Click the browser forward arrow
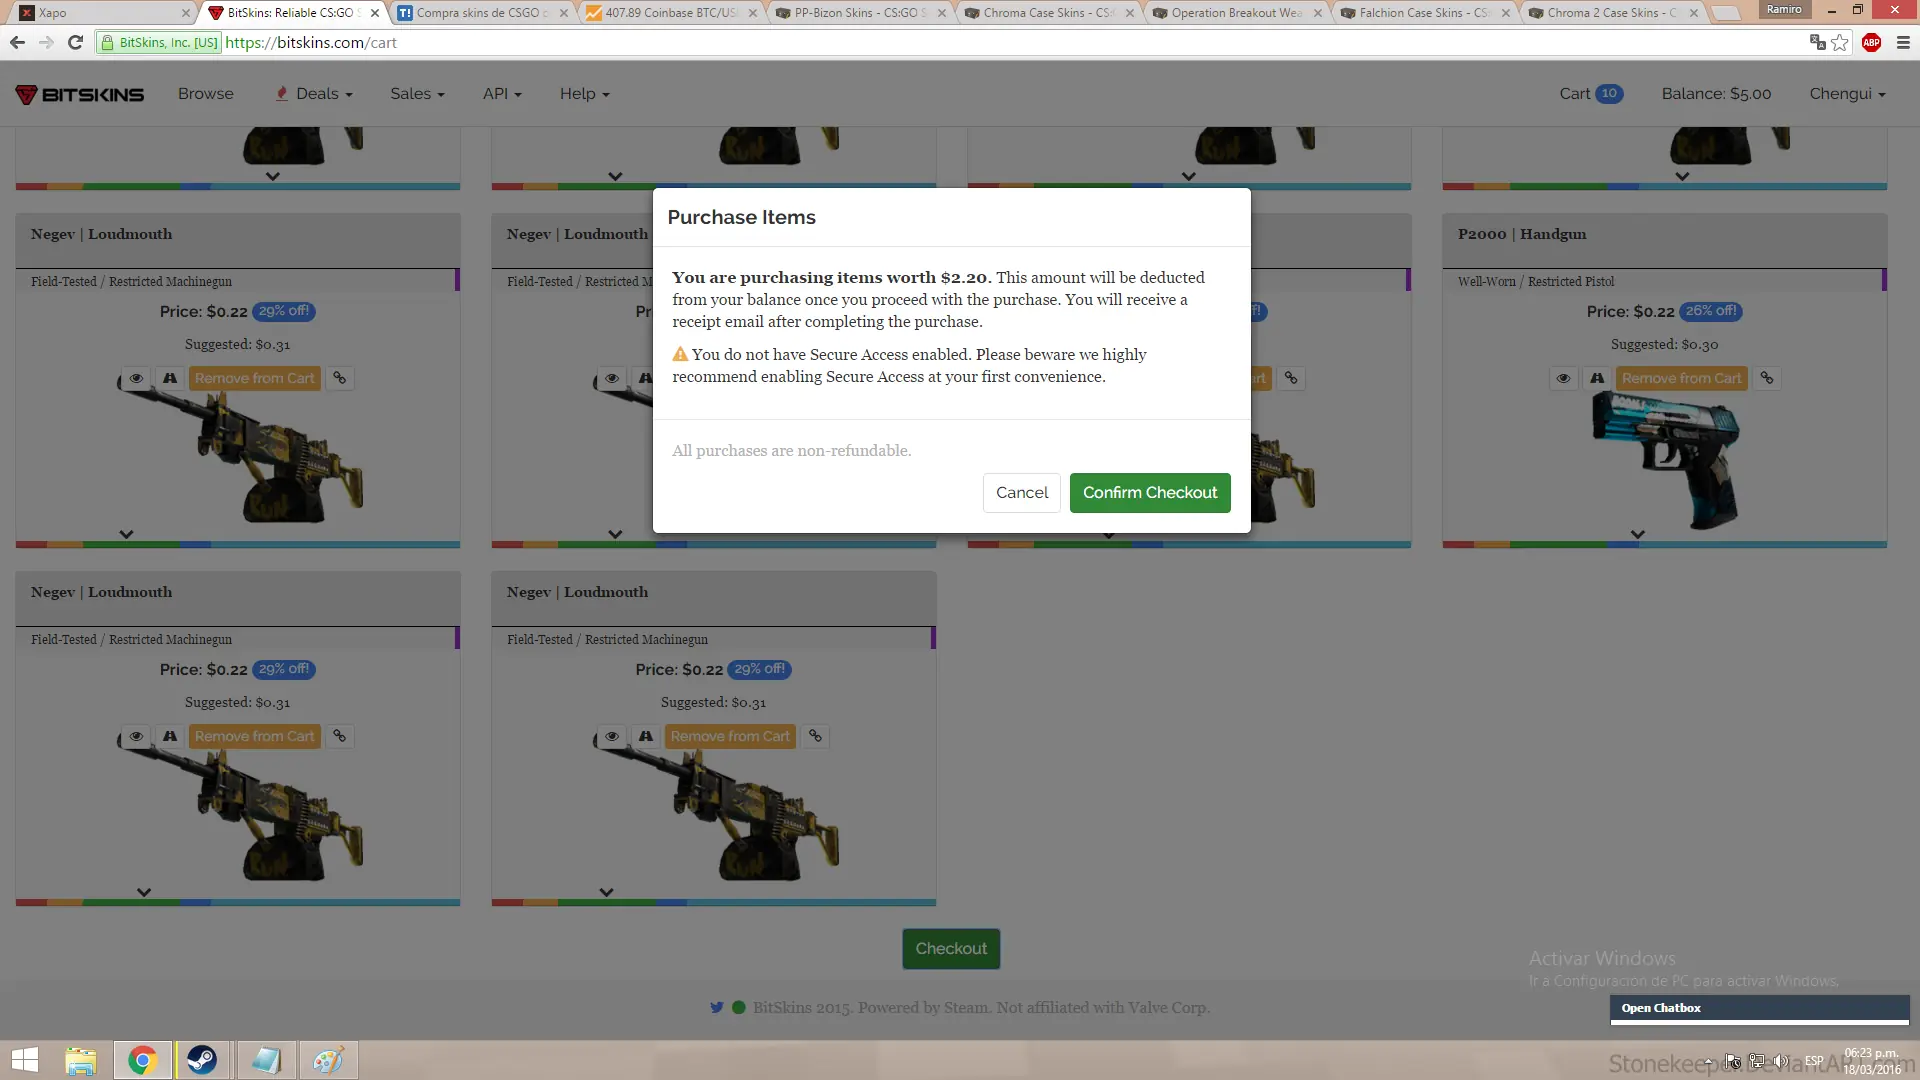 [46, 42]
